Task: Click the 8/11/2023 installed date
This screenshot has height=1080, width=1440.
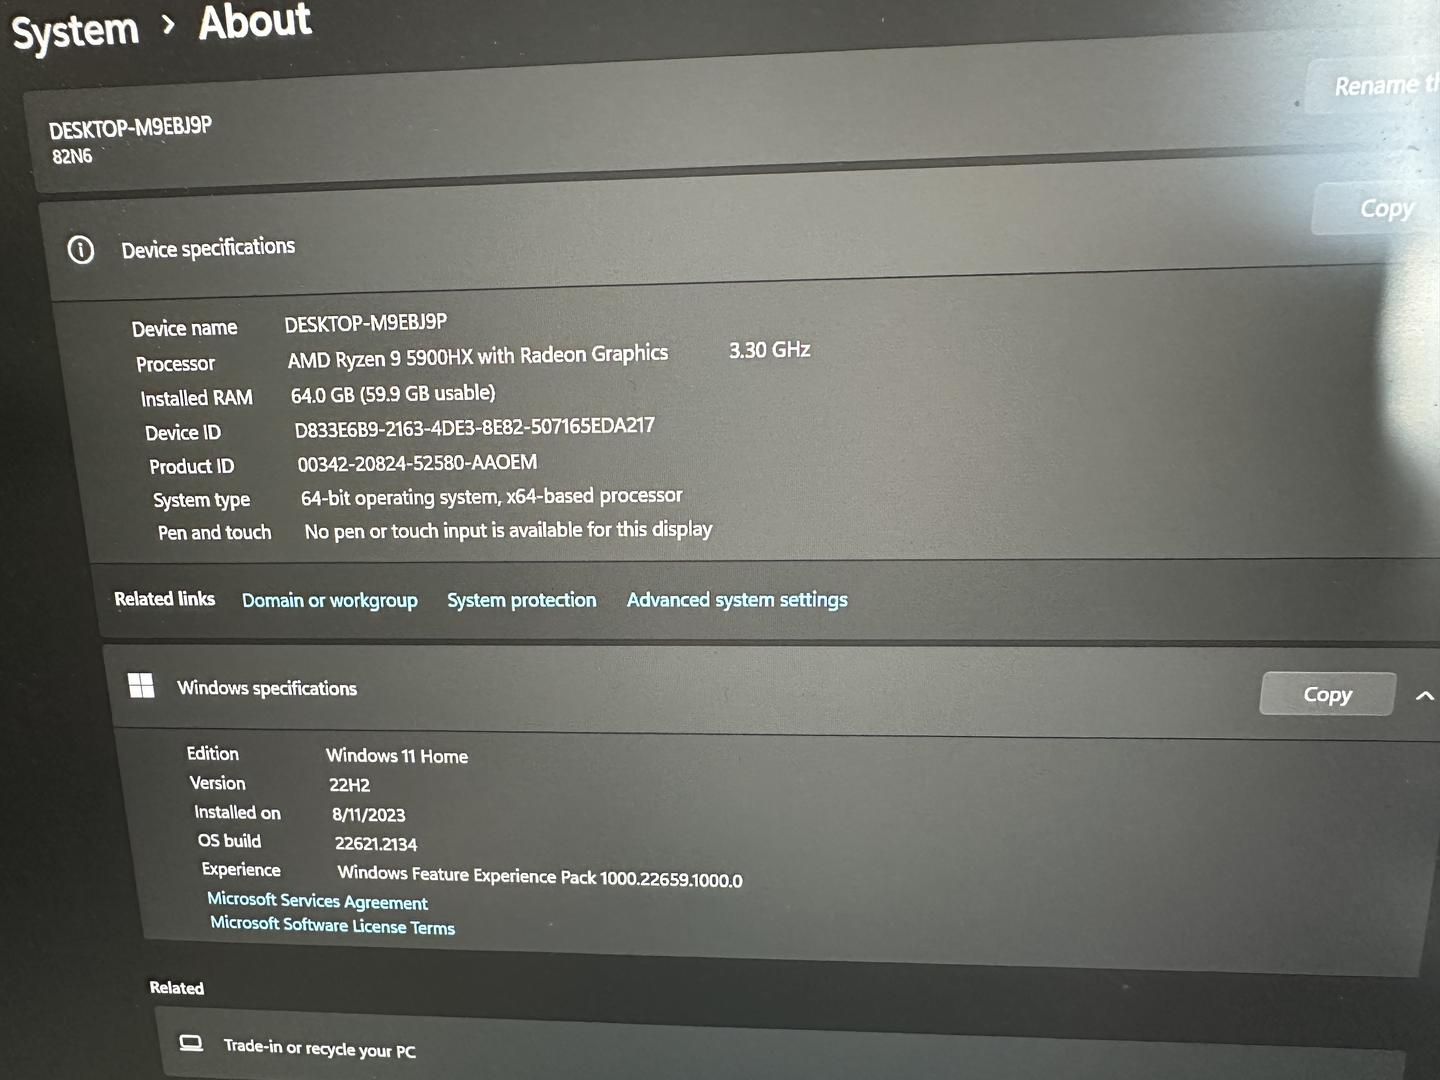Action: [369, 815]
